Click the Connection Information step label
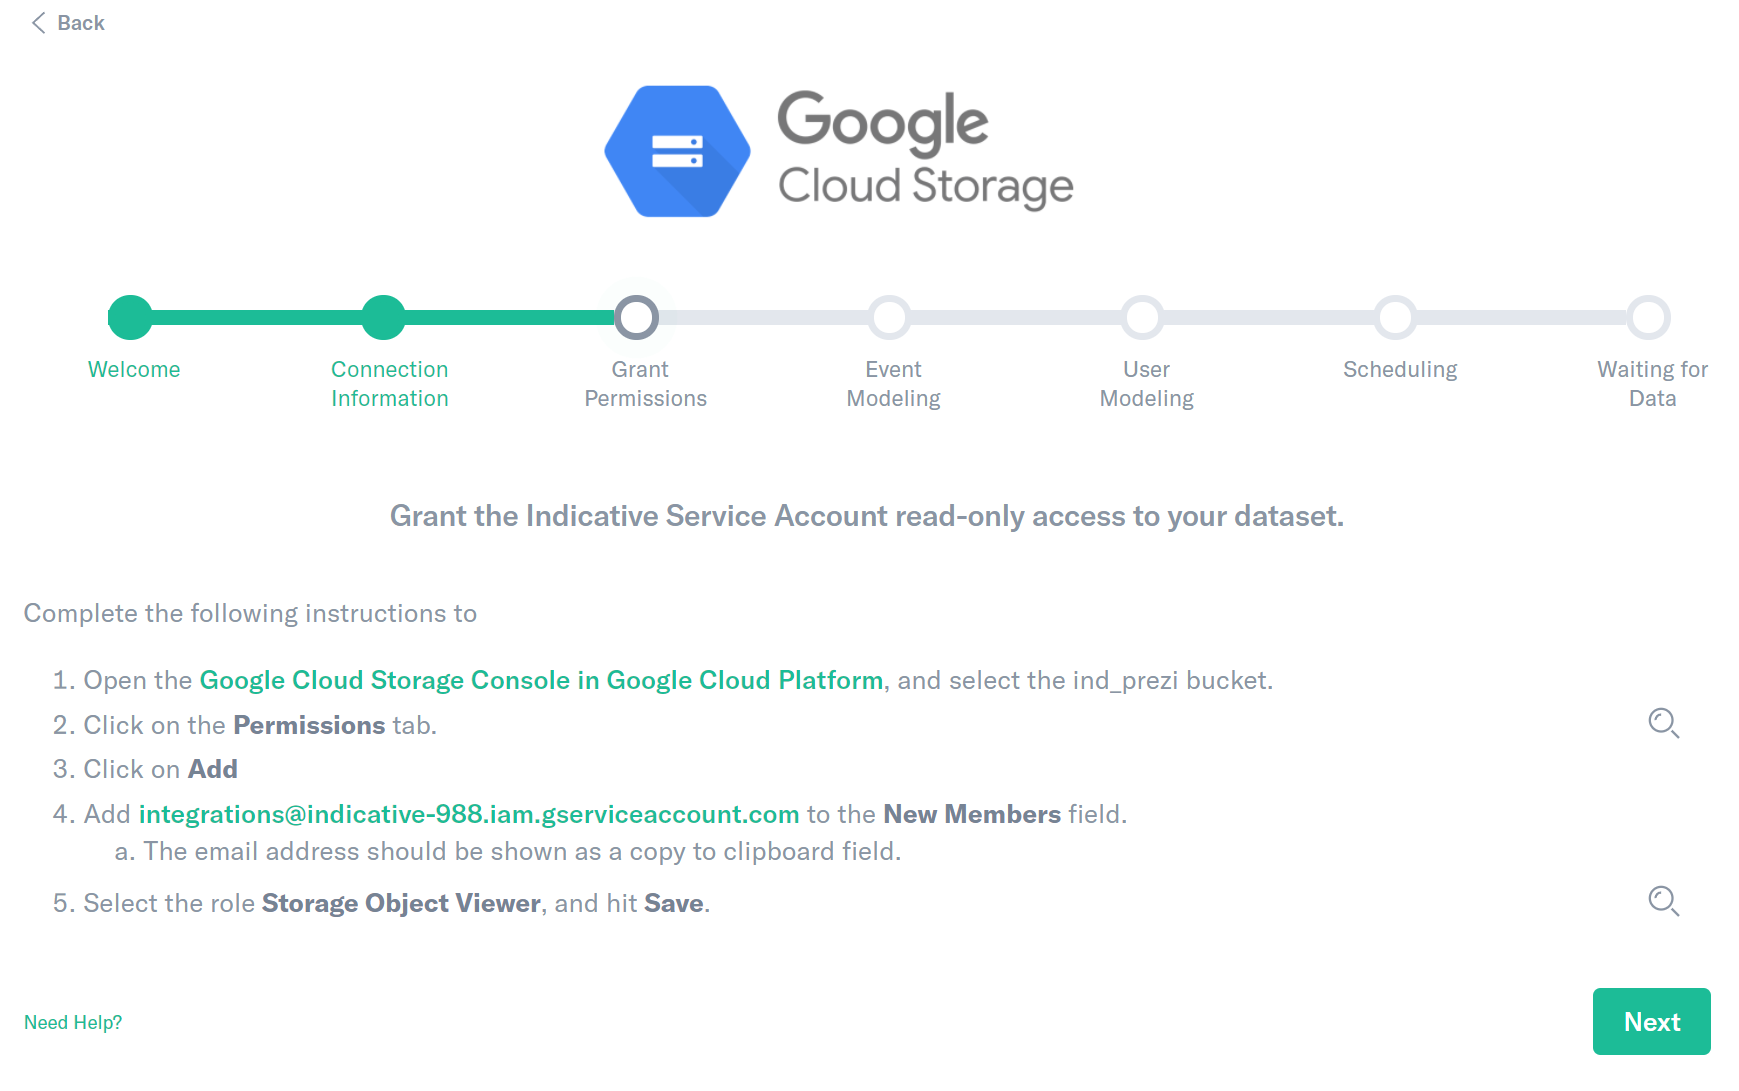 point(390,384)
